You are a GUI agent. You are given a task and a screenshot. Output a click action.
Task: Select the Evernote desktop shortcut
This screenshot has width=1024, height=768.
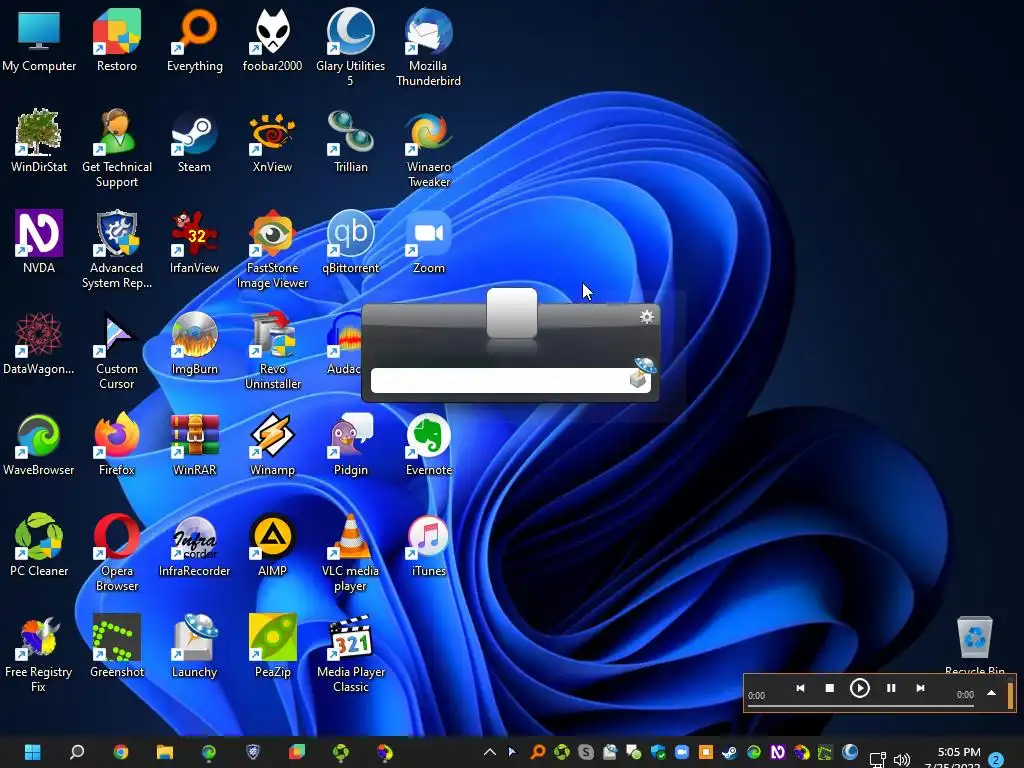(428, 445)
